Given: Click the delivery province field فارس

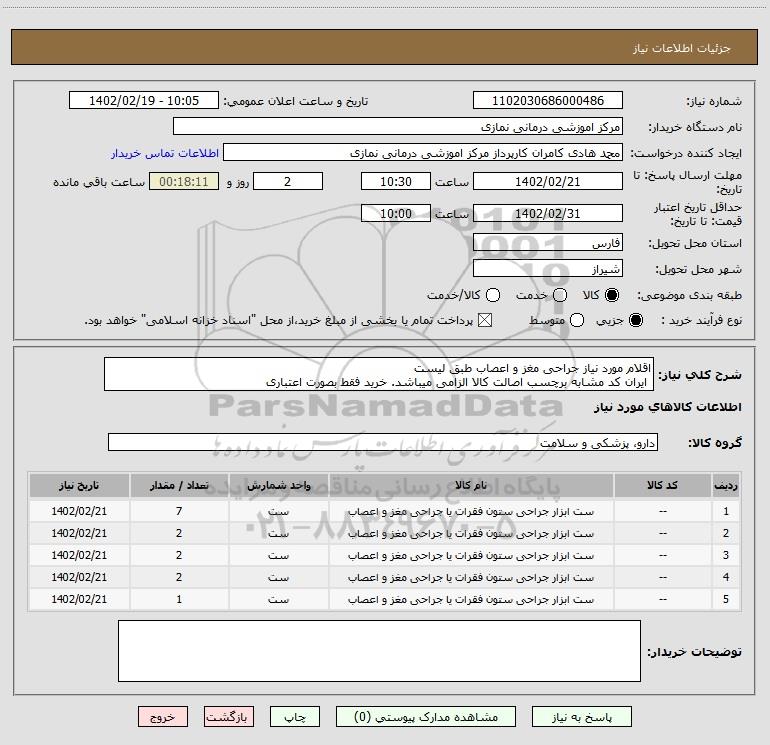Looking at the screenshot, I should [x=548, y=242].
